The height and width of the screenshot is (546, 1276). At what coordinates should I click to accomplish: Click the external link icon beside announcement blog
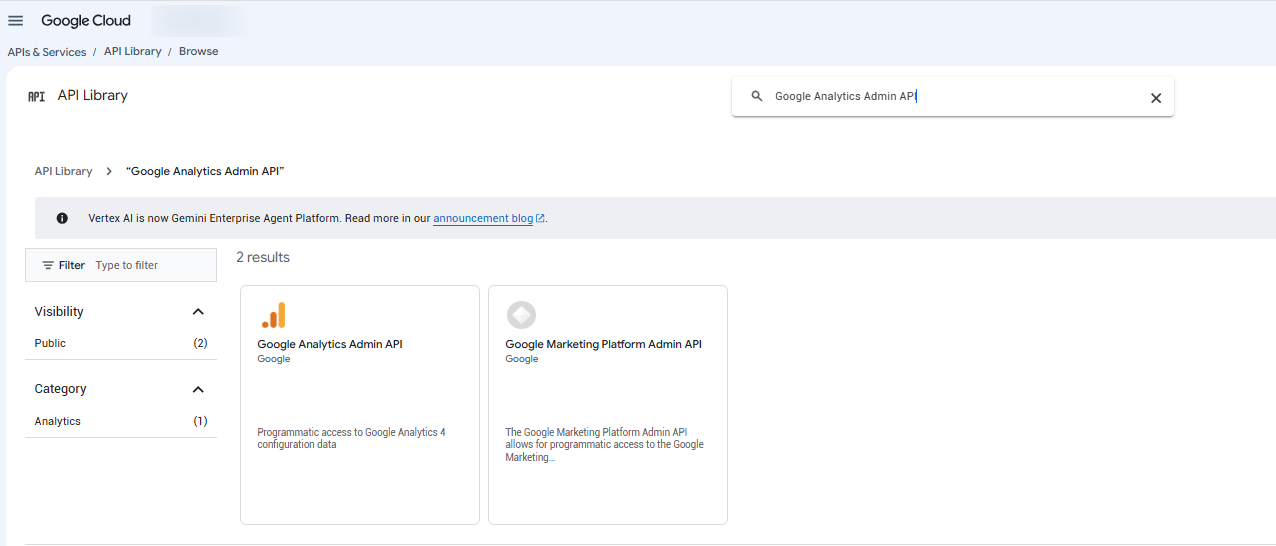tap(541, 218)
